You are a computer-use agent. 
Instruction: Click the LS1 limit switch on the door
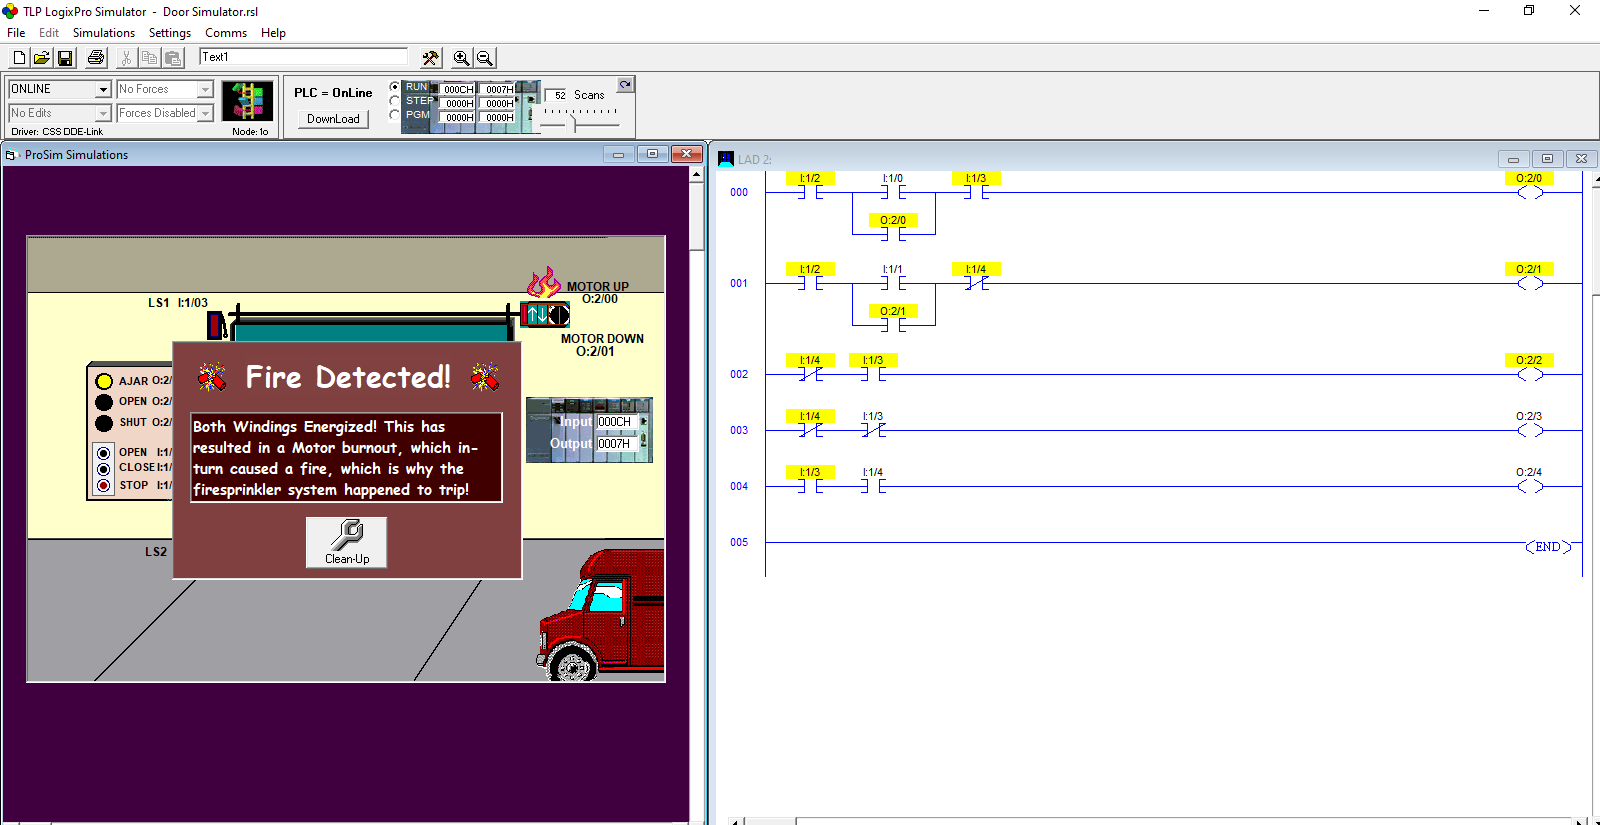click(216, 325)
